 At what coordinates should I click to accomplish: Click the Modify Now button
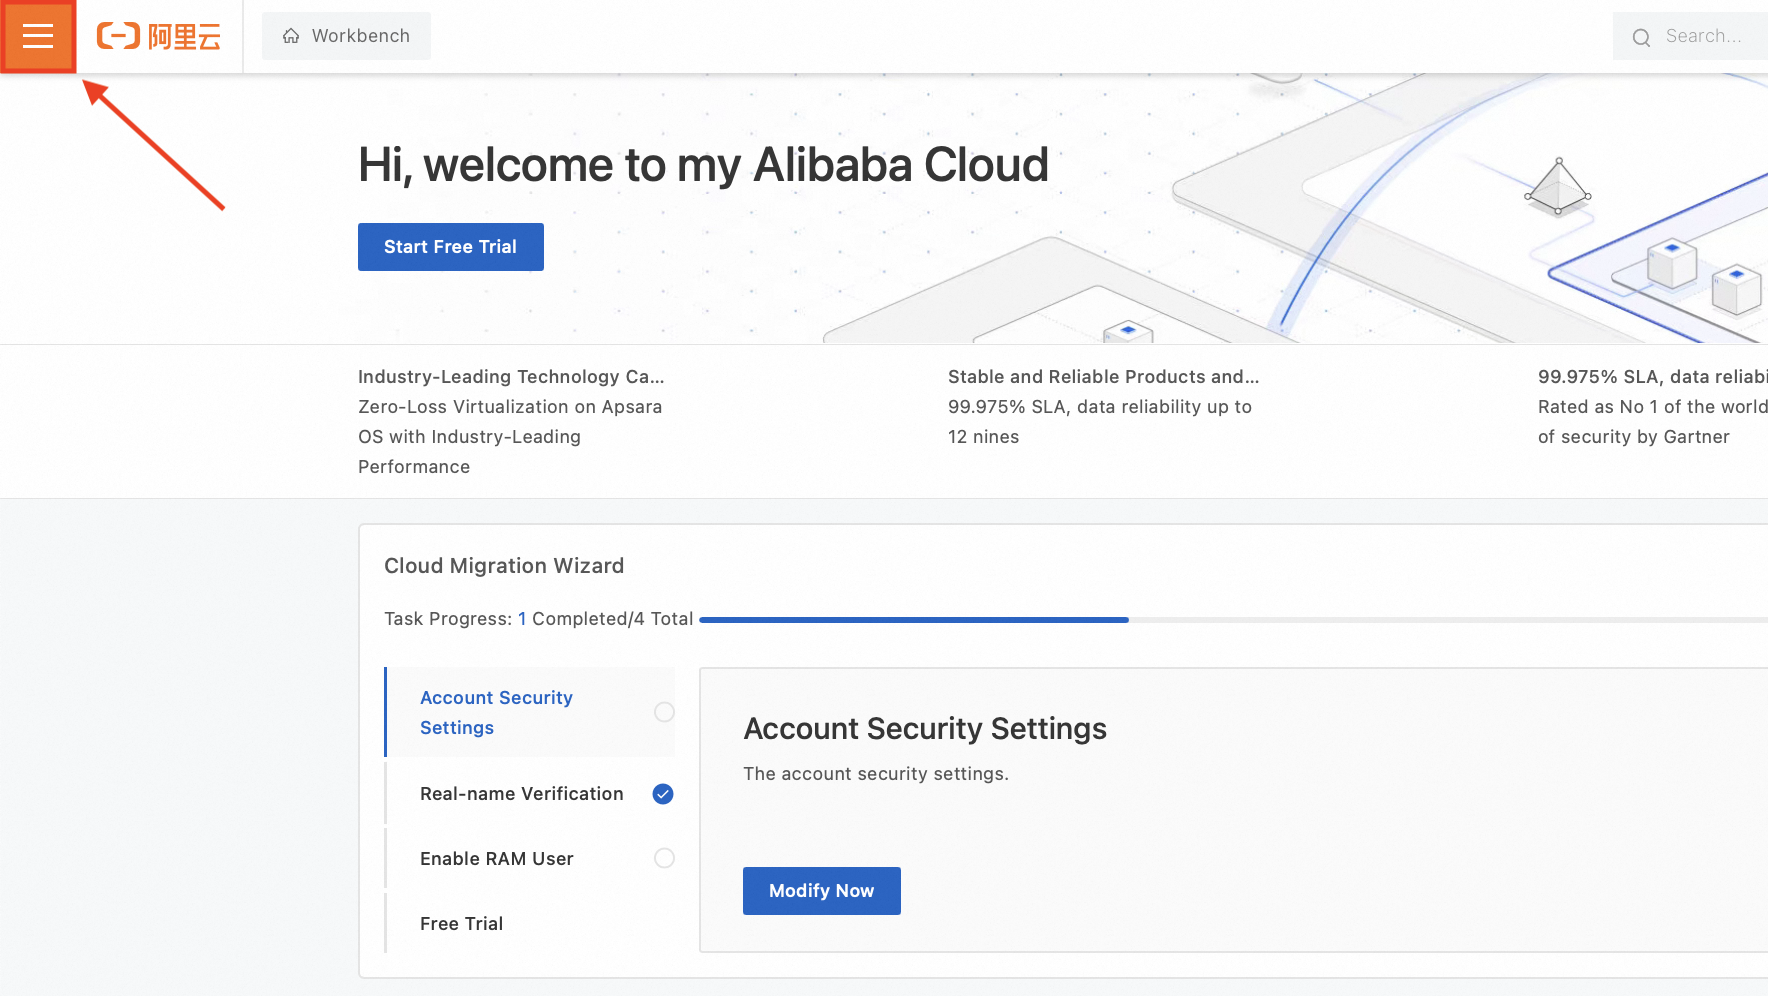821,891
